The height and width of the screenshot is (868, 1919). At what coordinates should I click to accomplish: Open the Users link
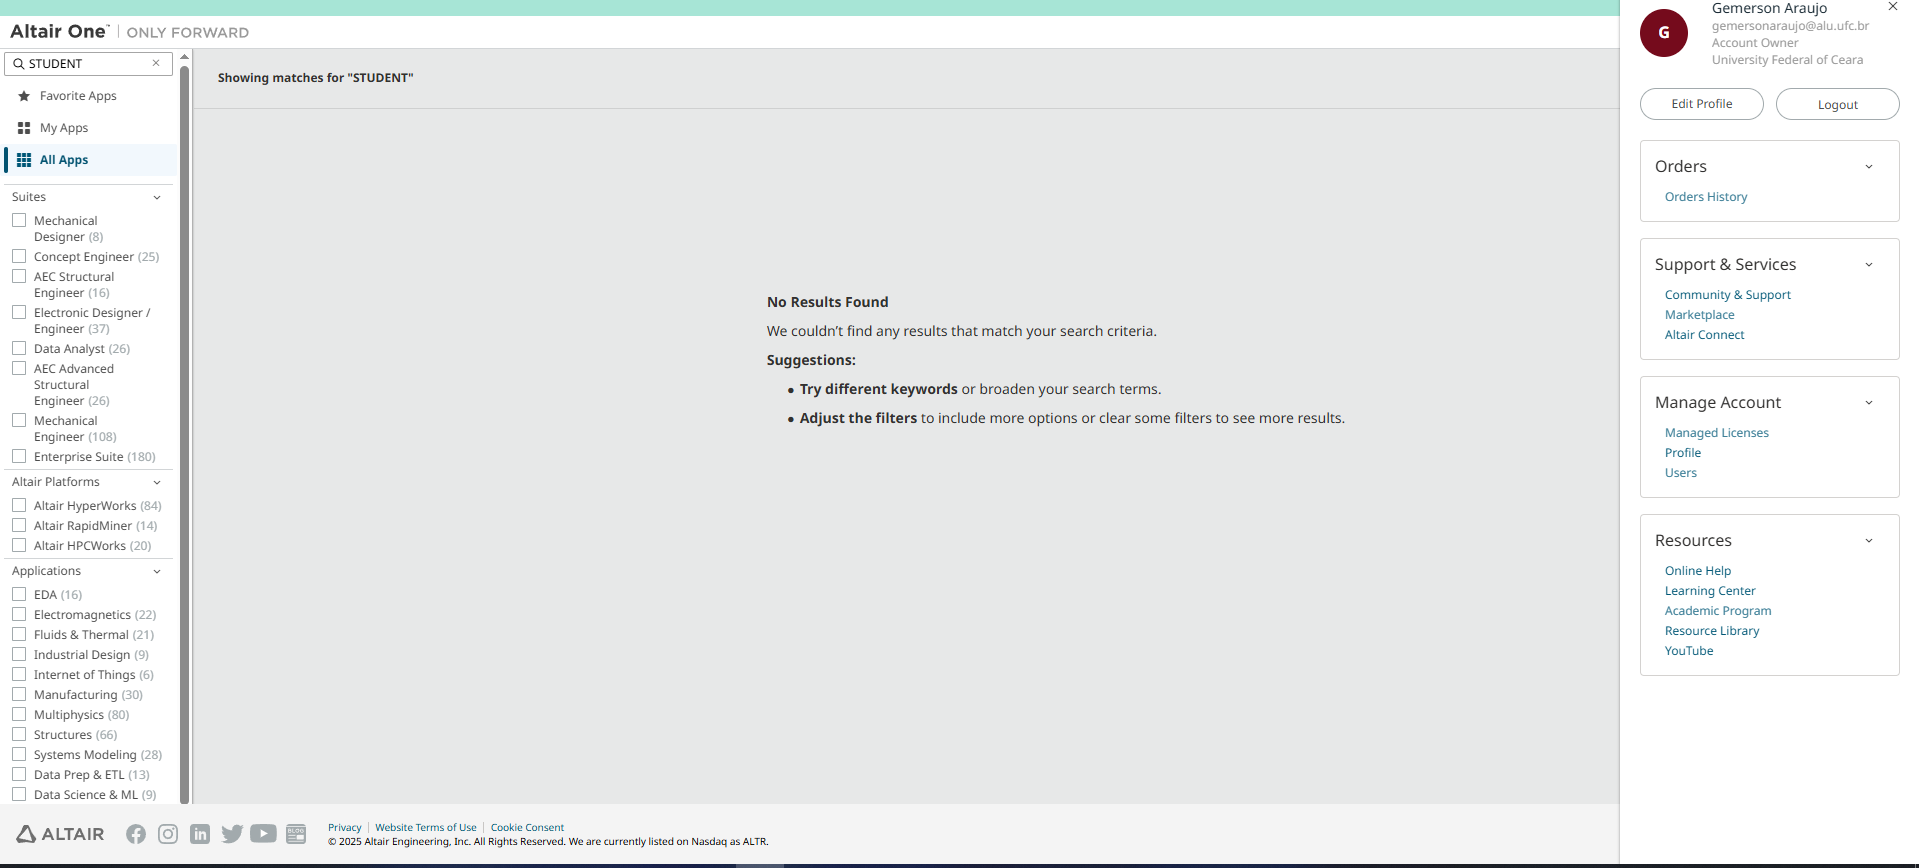click(1681, 473)
